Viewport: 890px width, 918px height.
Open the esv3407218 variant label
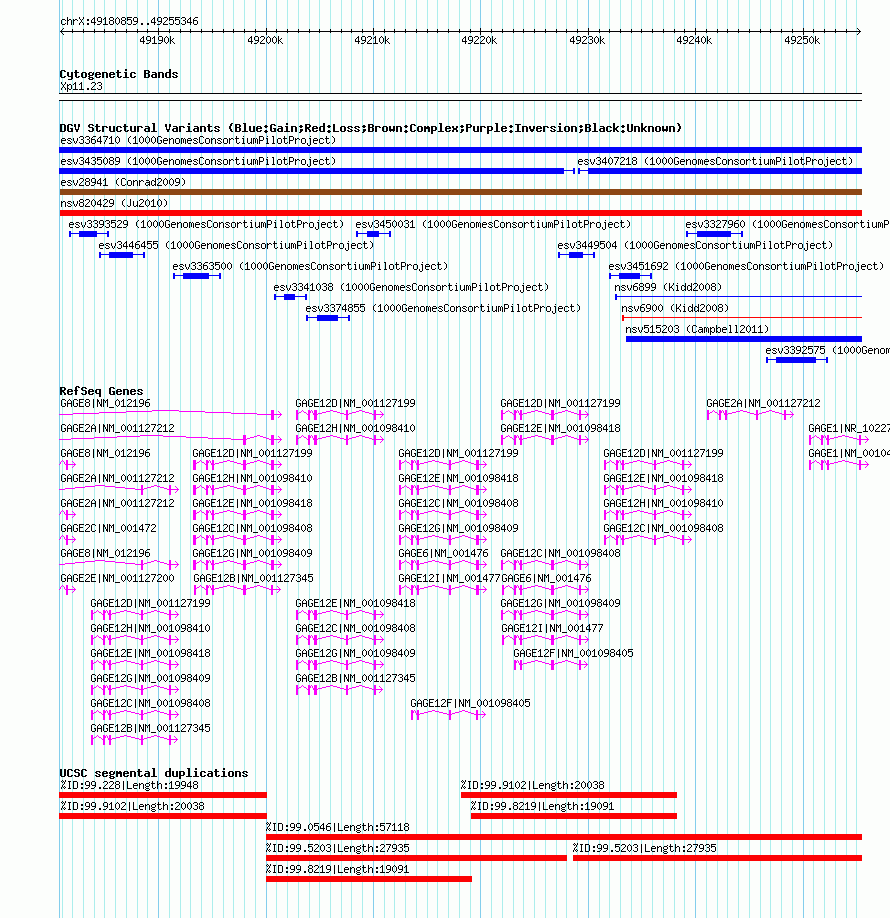pyautogui.click(x=715, y=161)
